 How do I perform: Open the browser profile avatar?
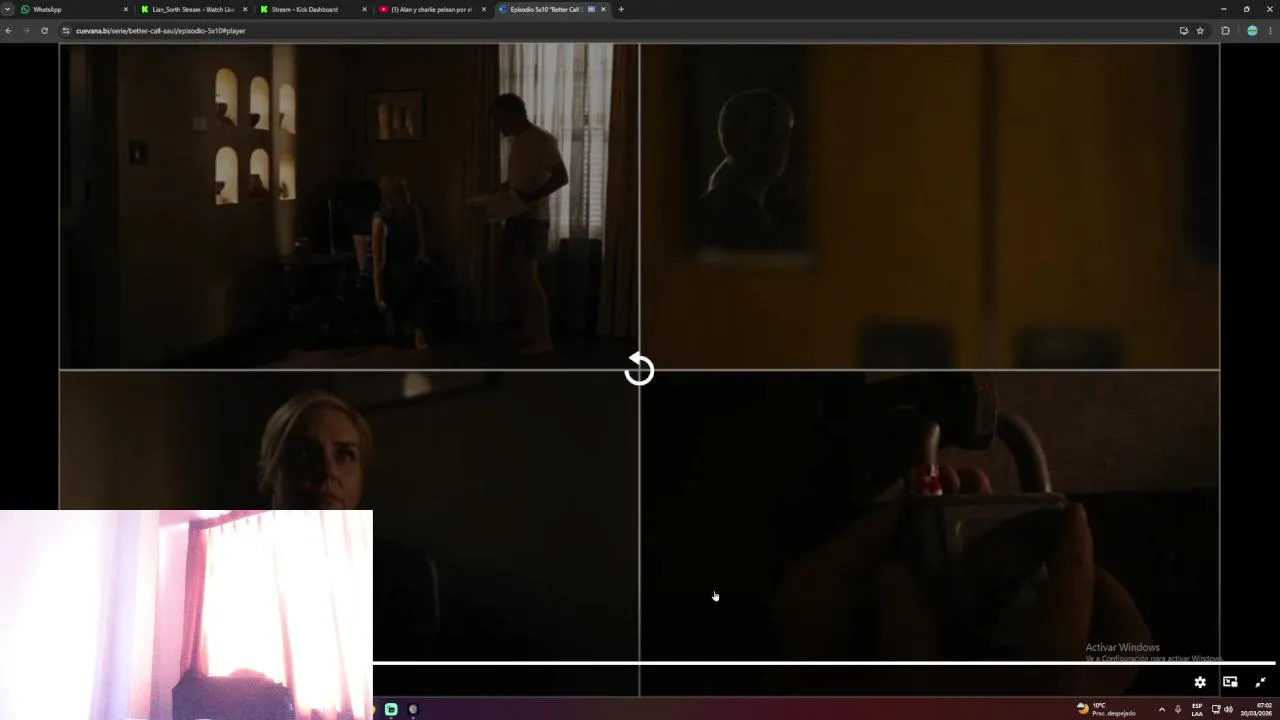click(1252, 30)
